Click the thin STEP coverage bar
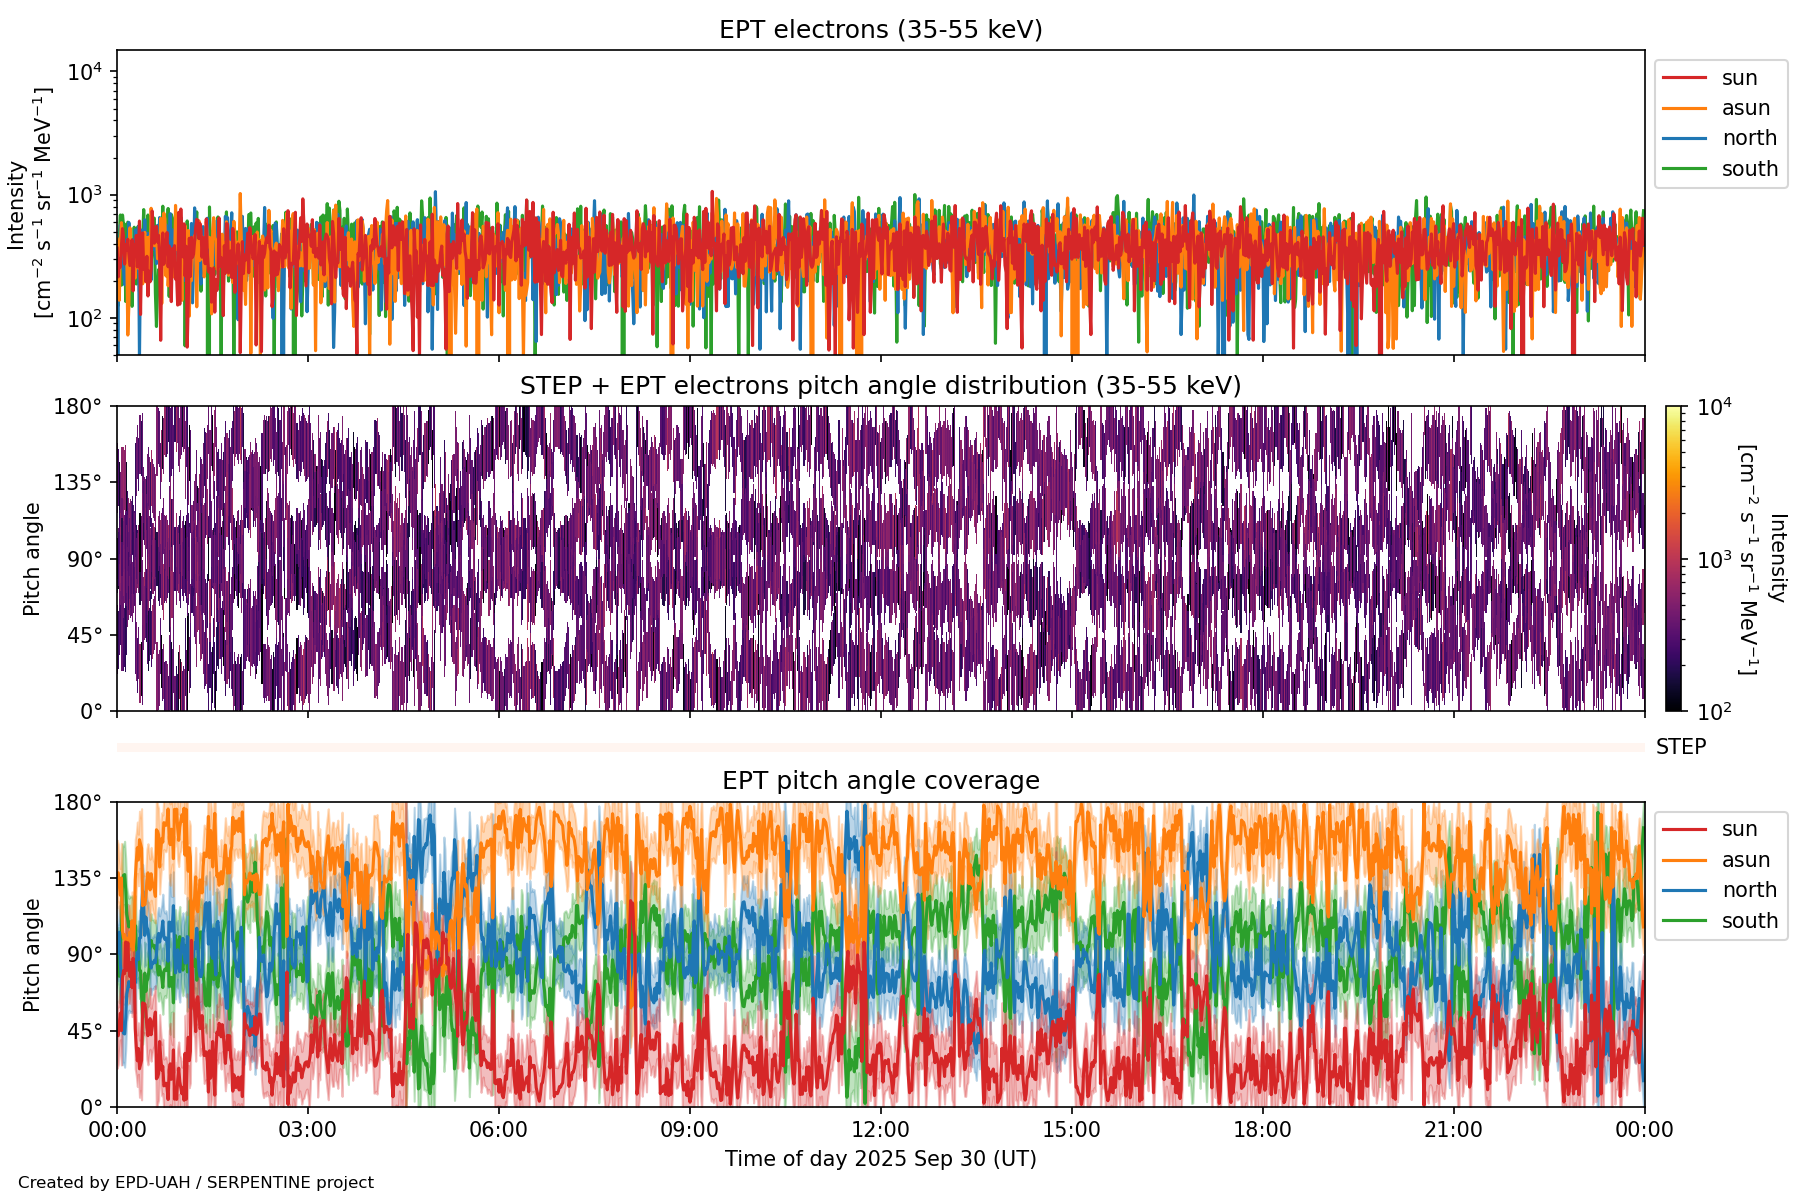Viewport: 1800px width, 1200px height. click(880, 747)
